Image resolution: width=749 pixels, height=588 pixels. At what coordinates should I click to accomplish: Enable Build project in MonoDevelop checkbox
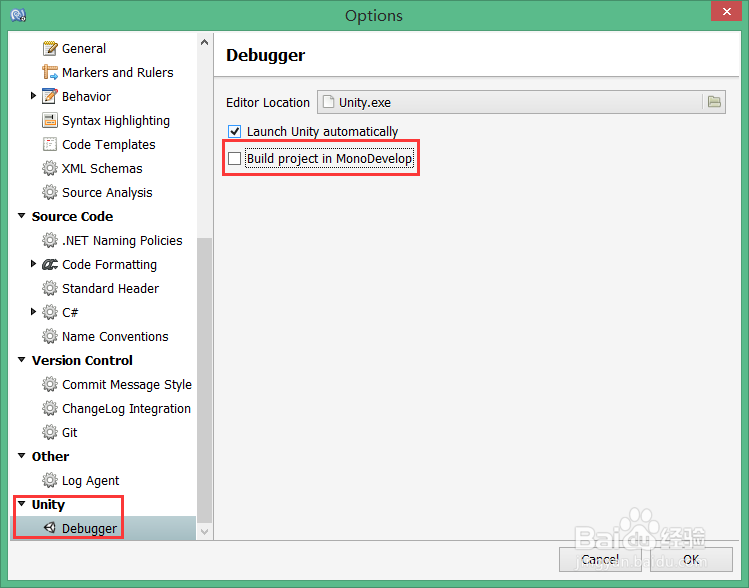pos(235,159)
